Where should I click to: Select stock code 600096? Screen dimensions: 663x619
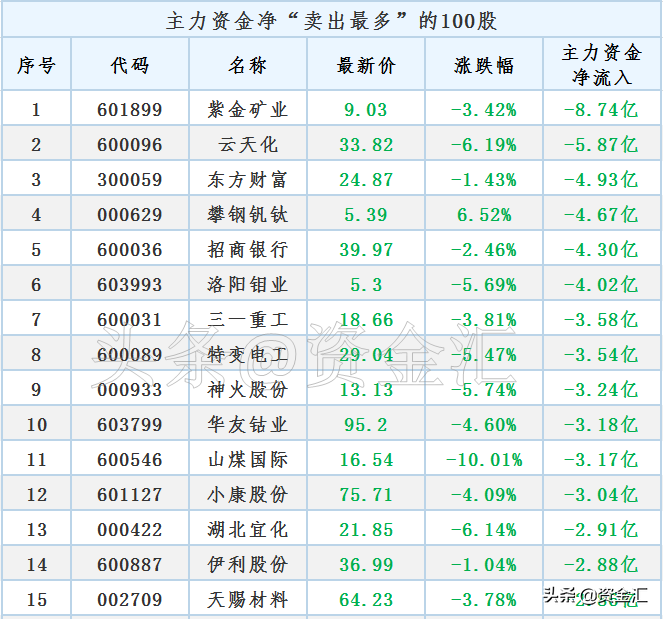pos(130,145)
